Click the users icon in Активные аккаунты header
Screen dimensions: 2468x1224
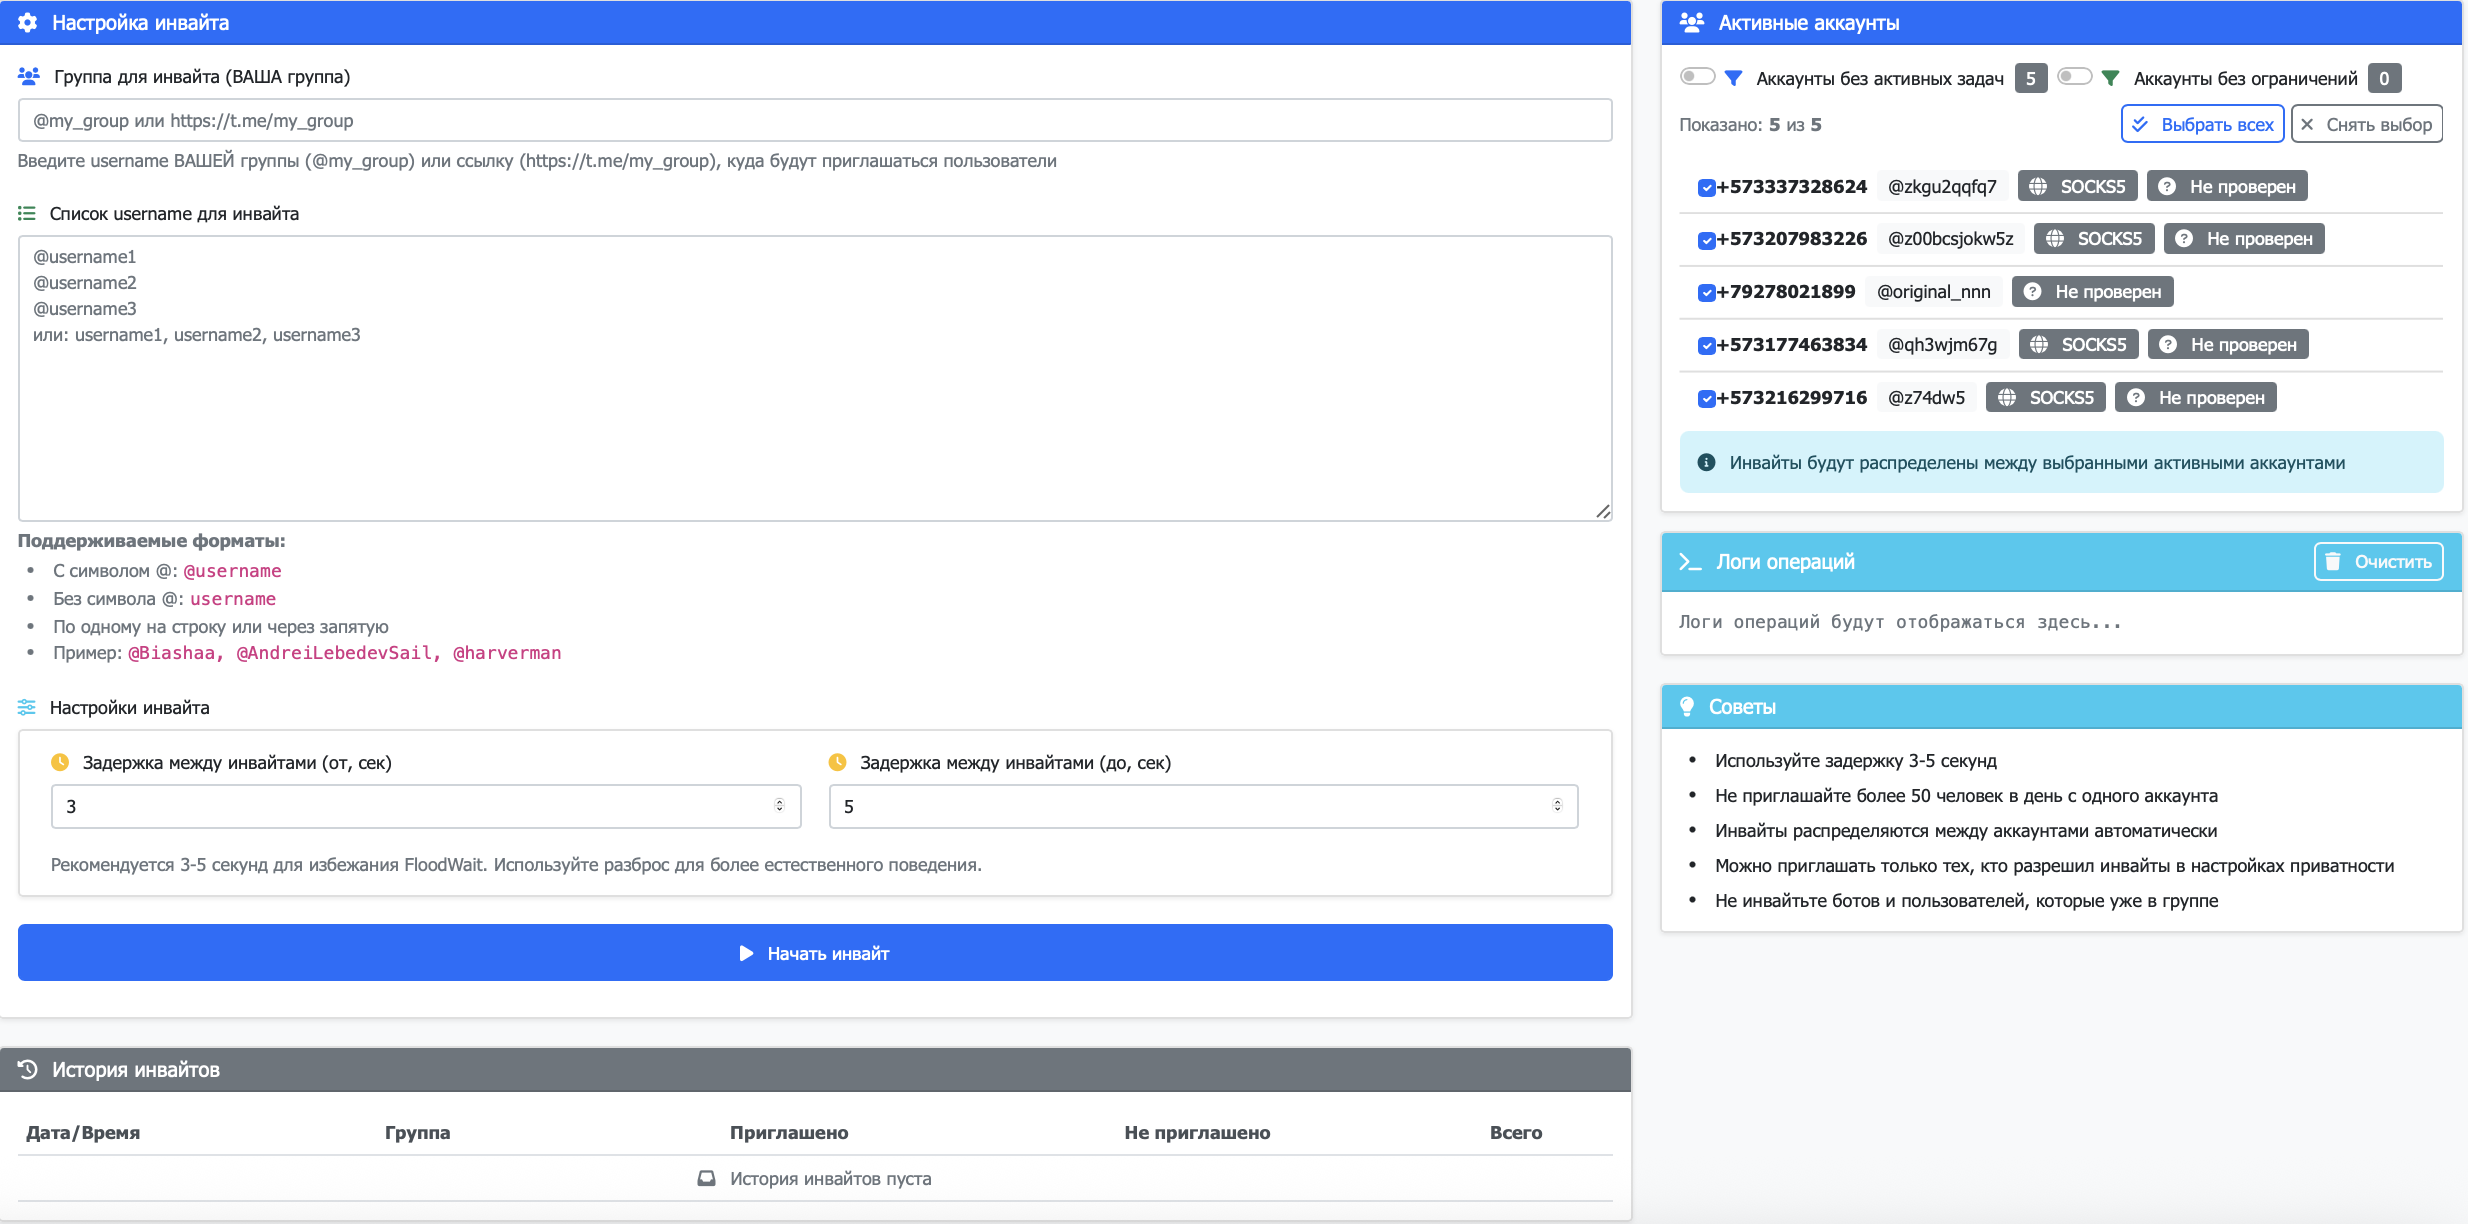click(1692, 22)
